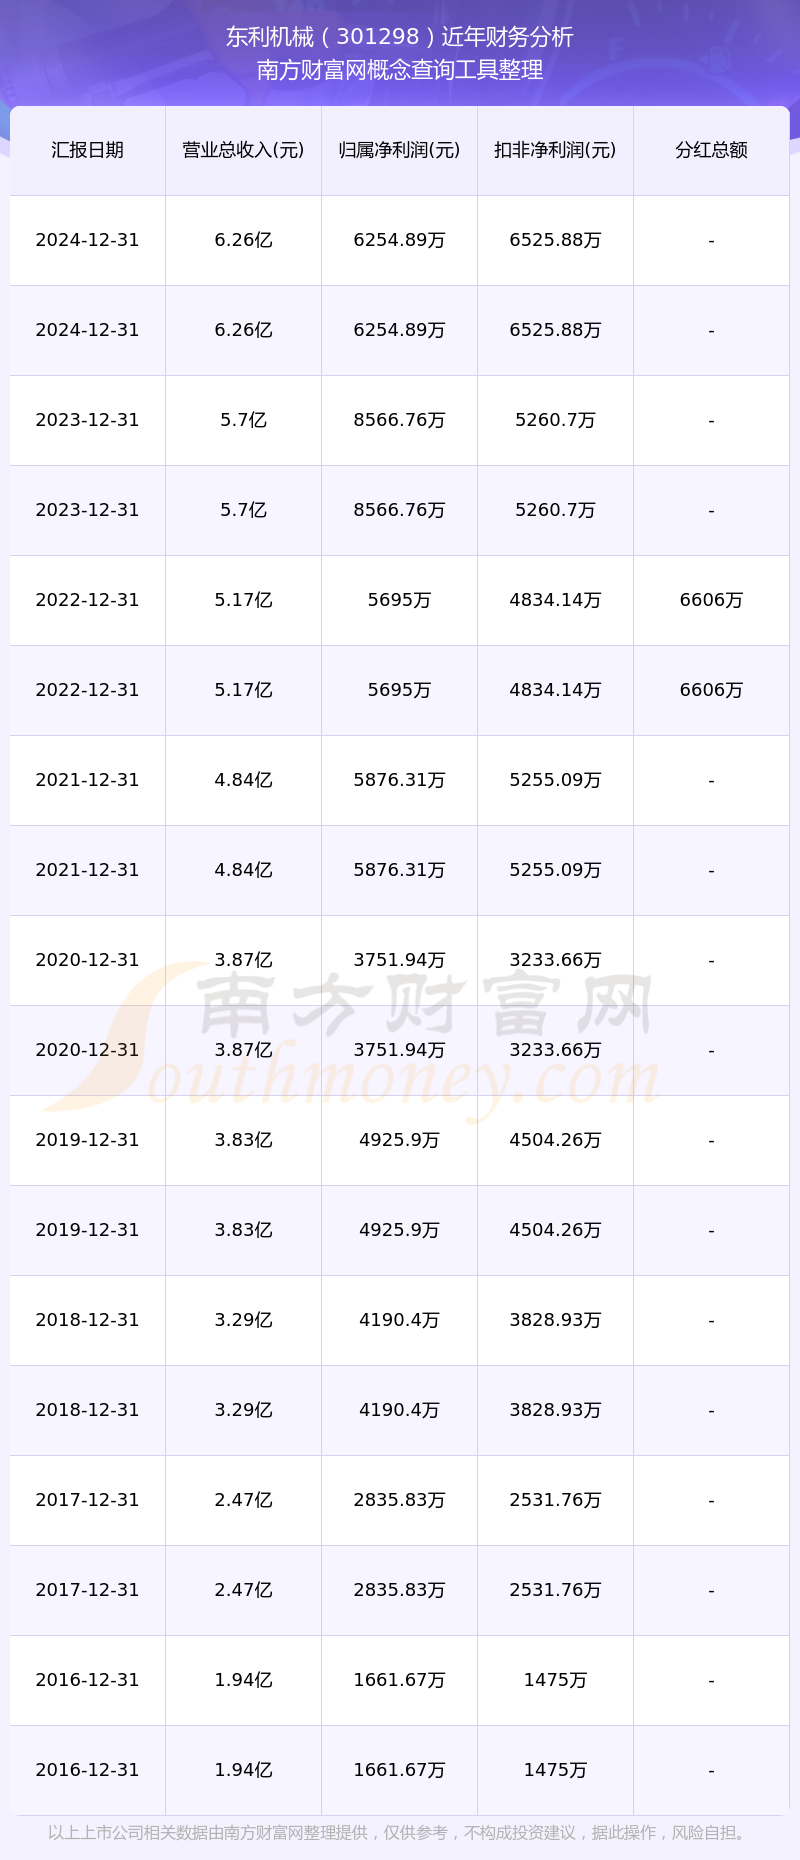Click the second 6606万 dividend cell
The height and width of the screenshot is (1860, 800).
tap(711, 690)
